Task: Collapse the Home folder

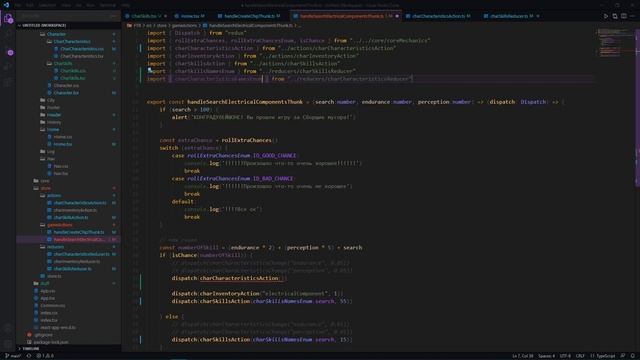Action: [x=53, y=129]
